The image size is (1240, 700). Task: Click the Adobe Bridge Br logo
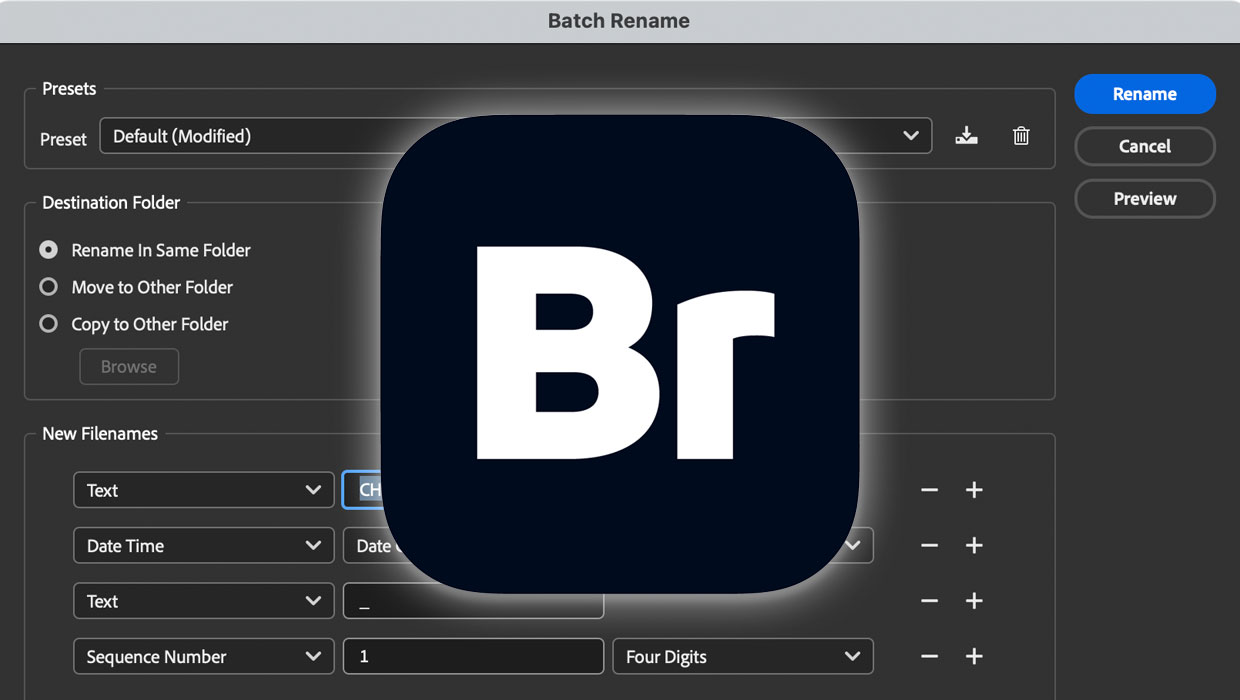[620, 353]
